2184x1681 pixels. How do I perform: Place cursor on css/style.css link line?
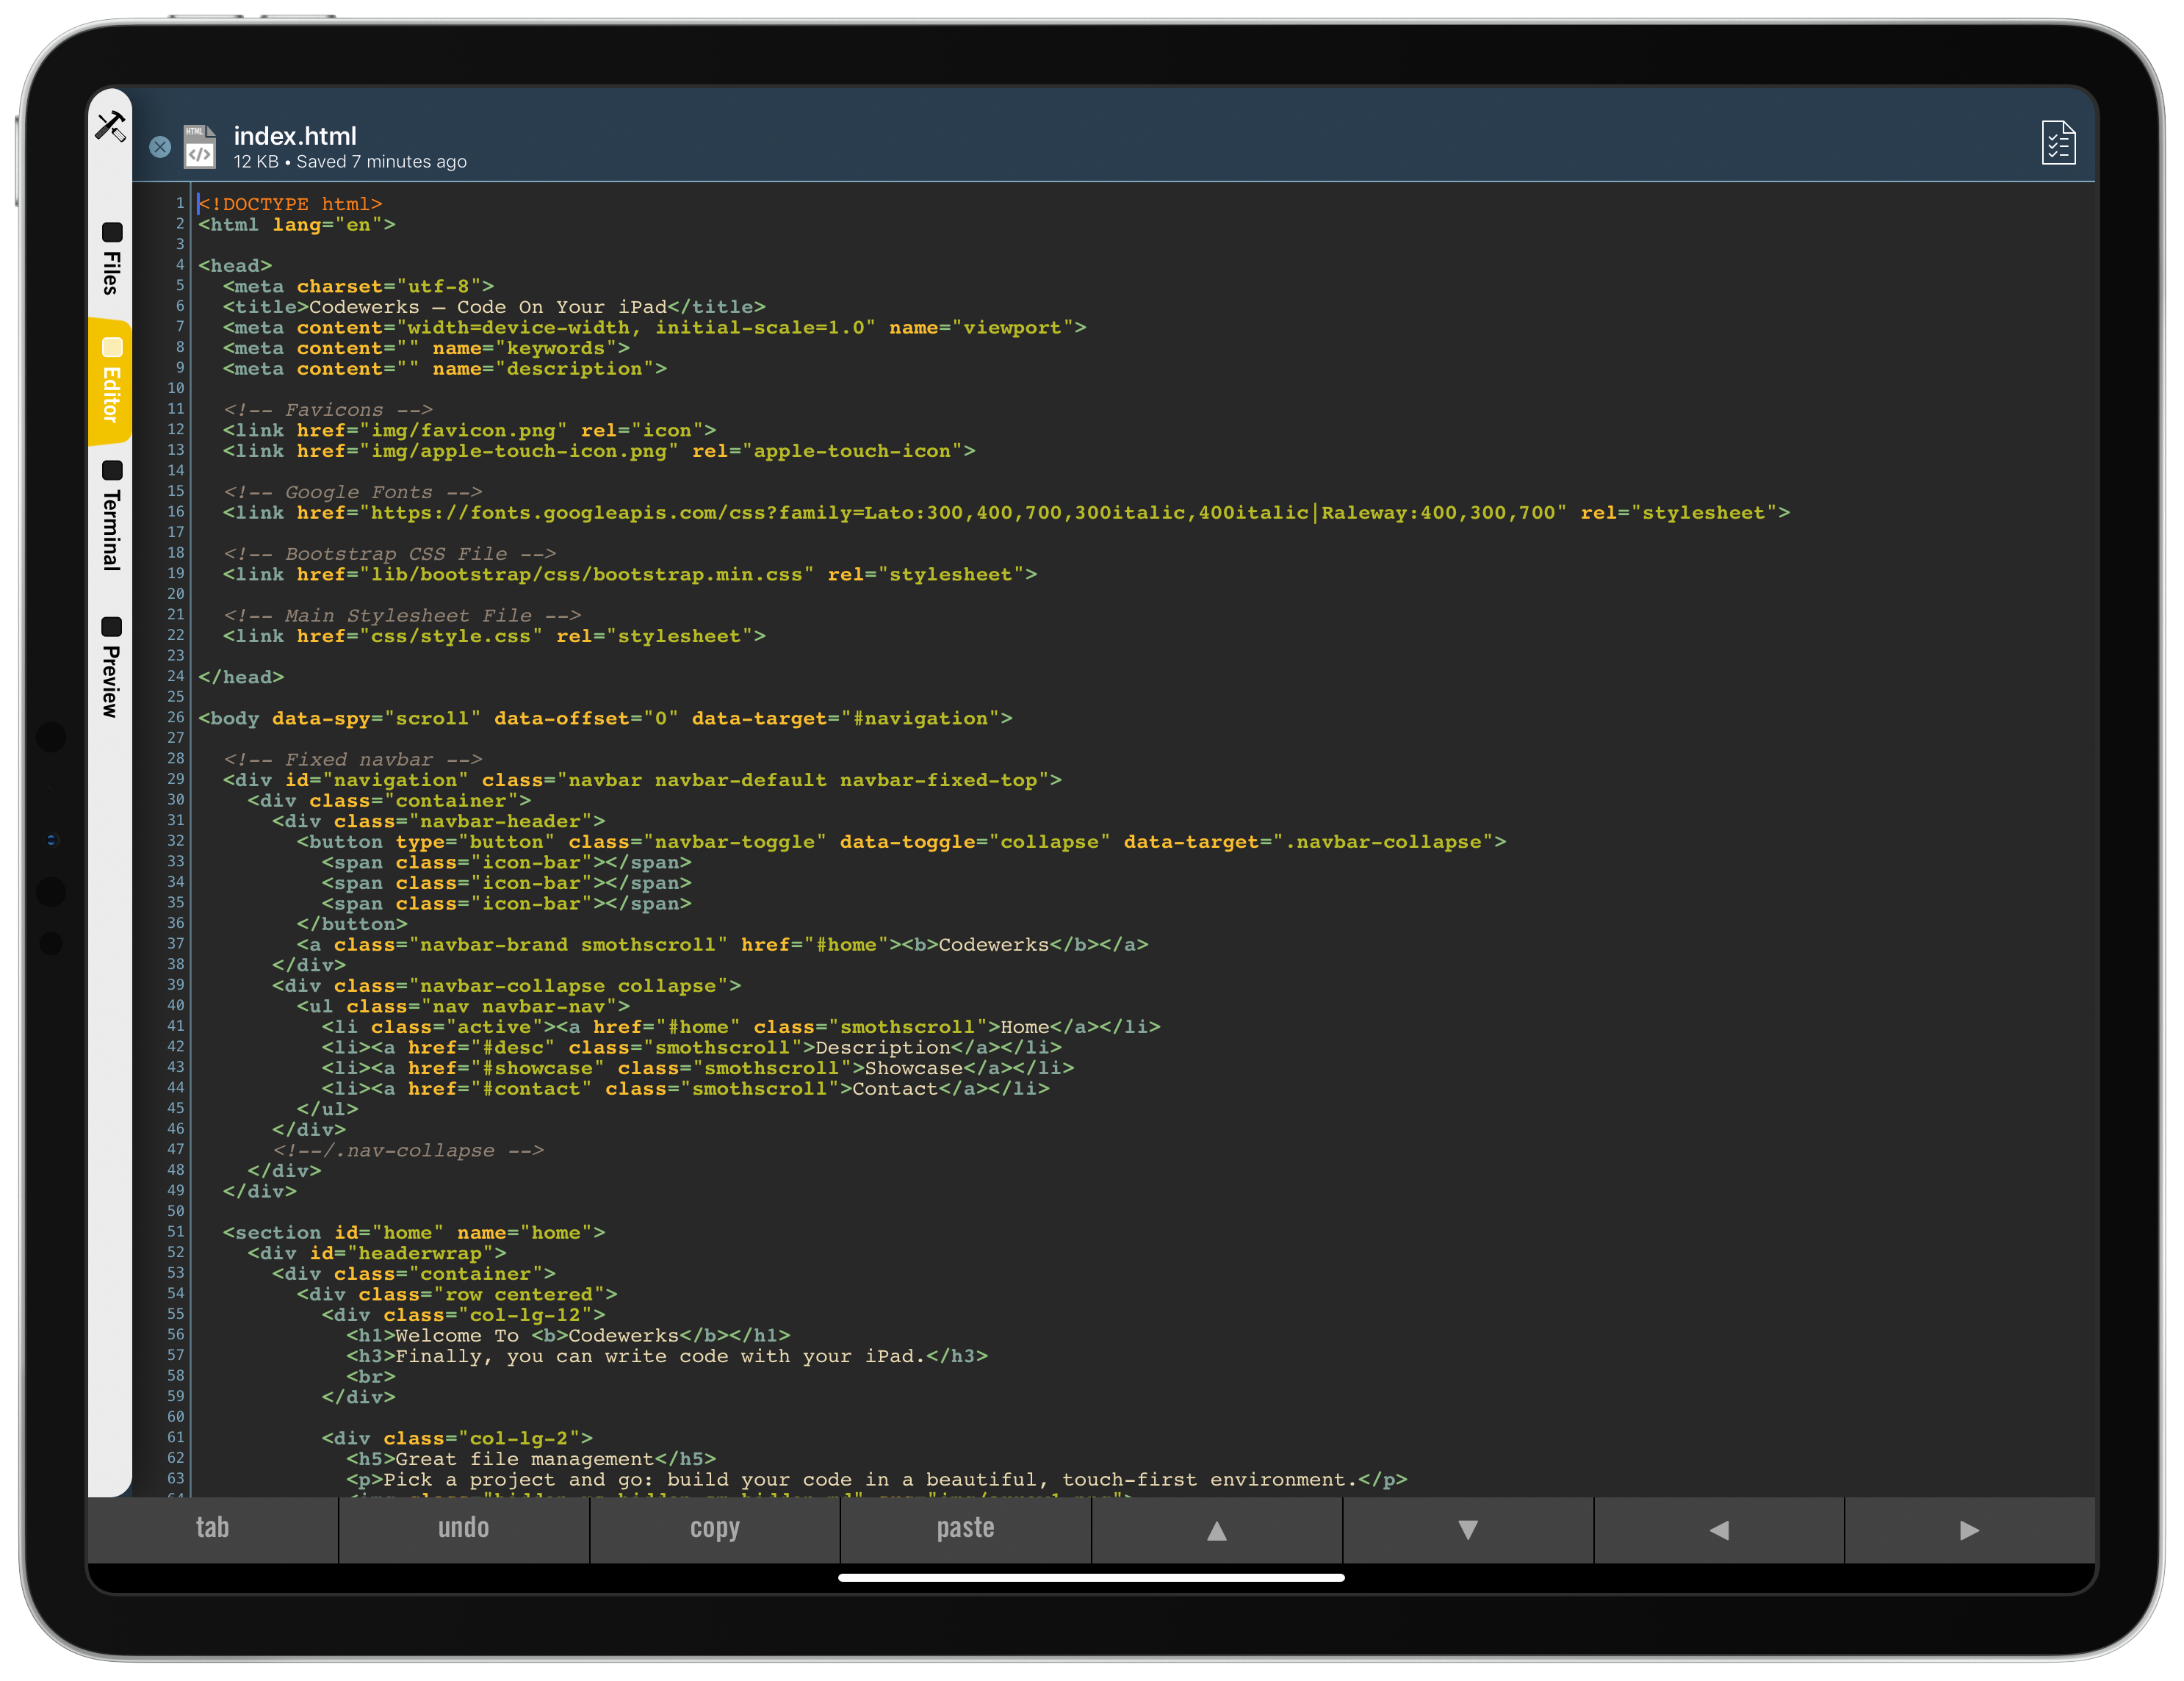(494, 636)
